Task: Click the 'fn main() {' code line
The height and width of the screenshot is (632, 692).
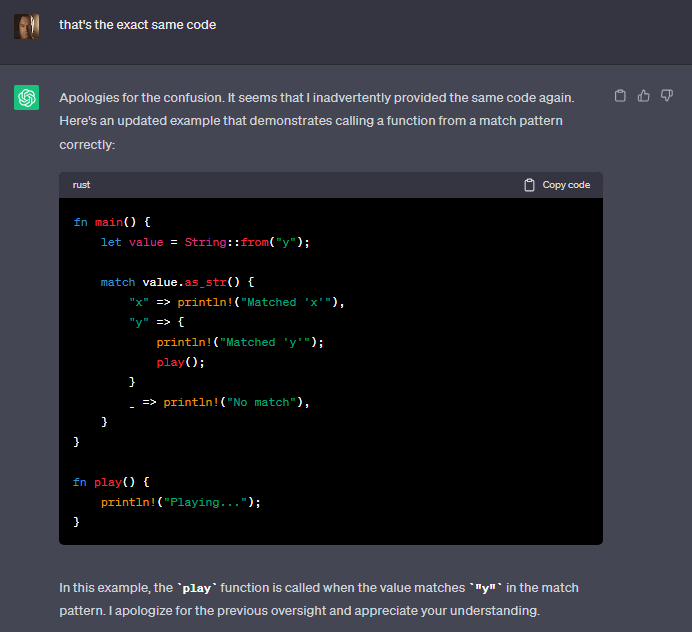Action: [x=112, y=222]
